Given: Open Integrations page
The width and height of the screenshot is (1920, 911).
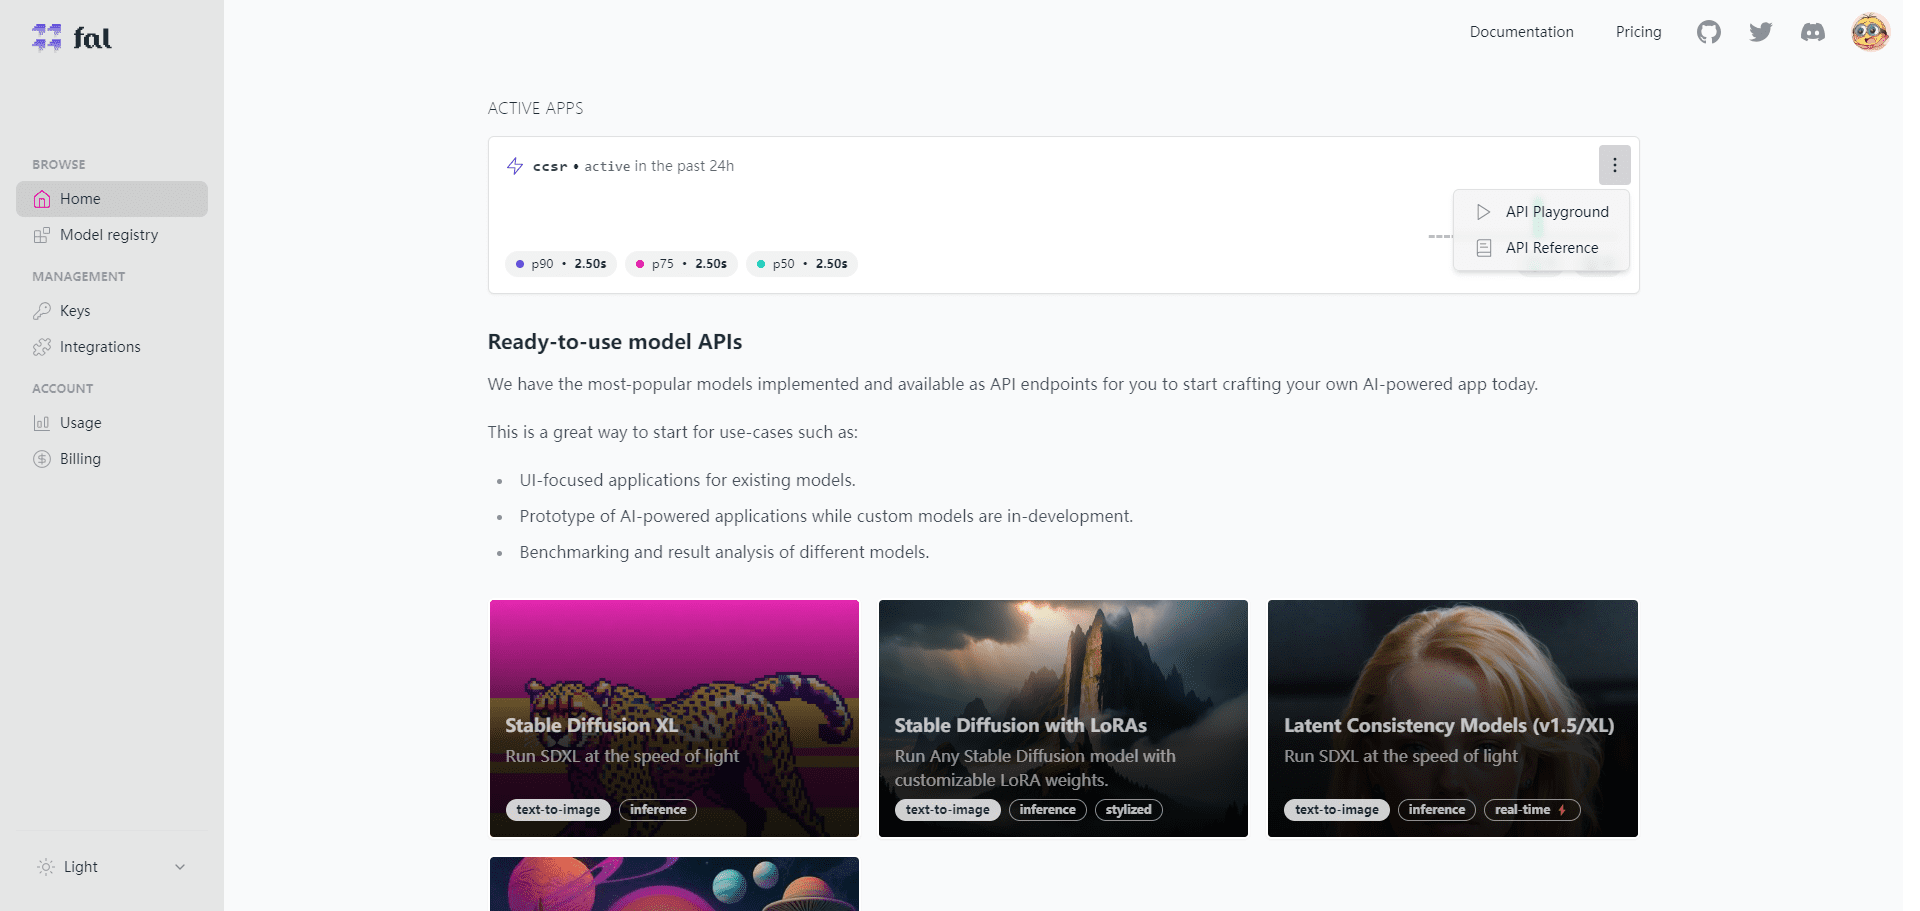Looking at the screenshot, I should [x=112, y=347].
